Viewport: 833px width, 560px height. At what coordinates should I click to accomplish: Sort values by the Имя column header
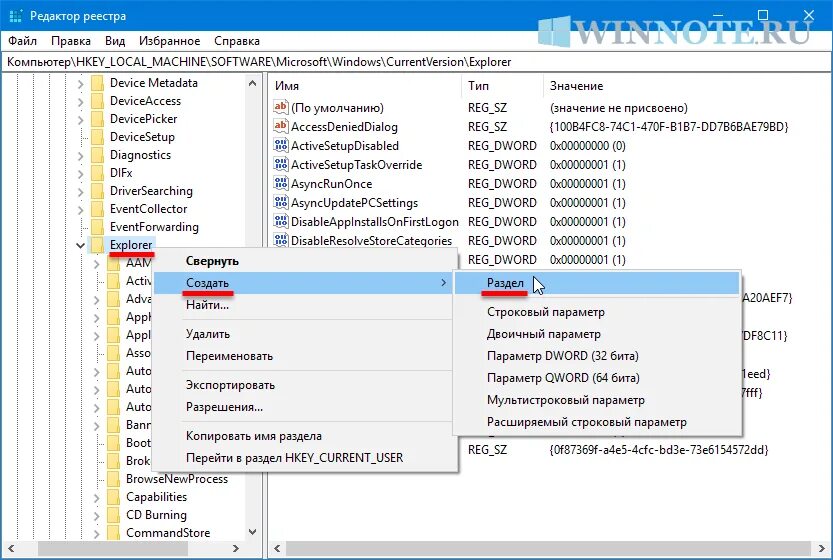tap(366, 86)
